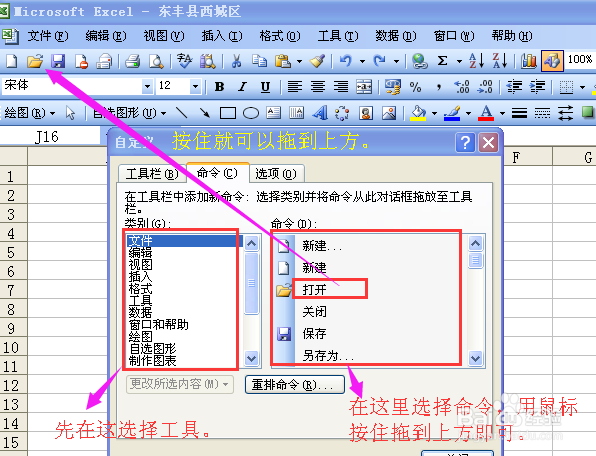Open the 文件(F) menu

pos(48,36)
